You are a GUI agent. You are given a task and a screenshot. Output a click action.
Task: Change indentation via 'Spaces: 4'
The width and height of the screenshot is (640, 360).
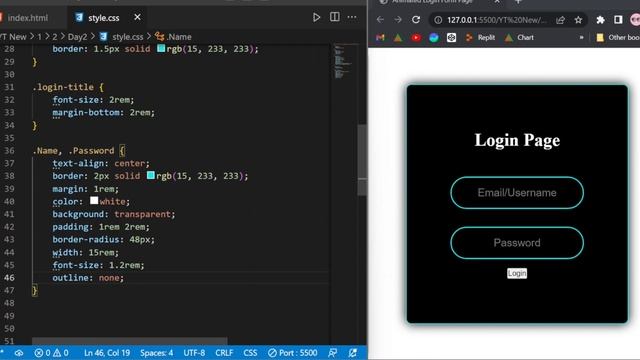click(156, 353)
